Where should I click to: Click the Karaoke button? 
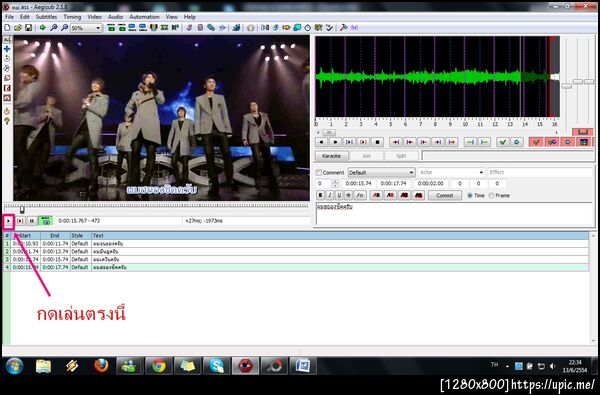[x=331, y=156]
